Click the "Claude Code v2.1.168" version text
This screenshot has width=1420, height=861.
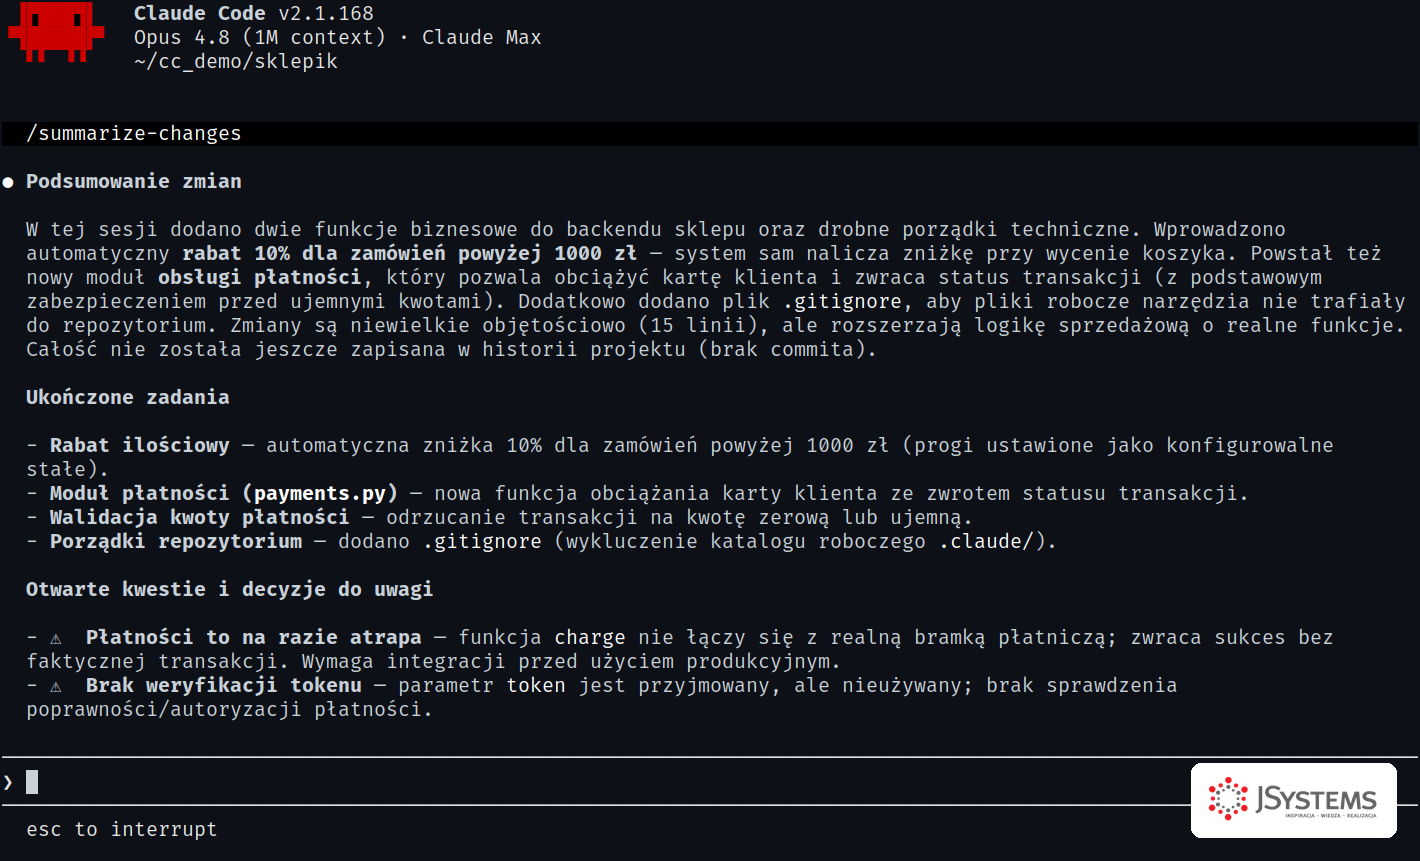pyautogui.click(x=254, y=14)
